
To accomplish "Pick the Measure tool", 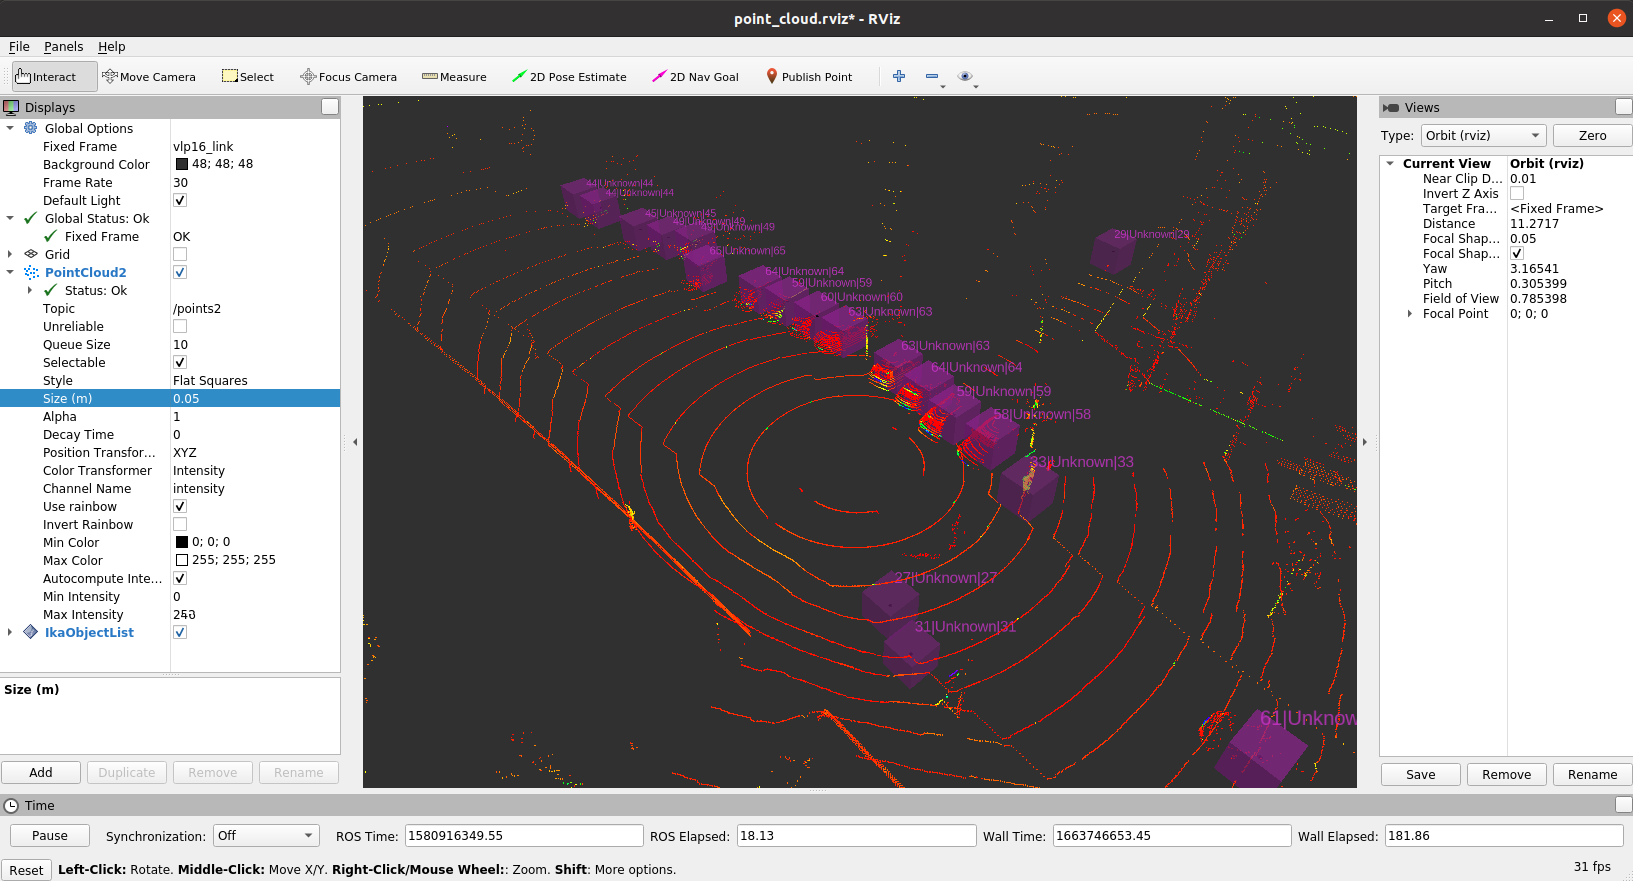I will click(454, 77).
